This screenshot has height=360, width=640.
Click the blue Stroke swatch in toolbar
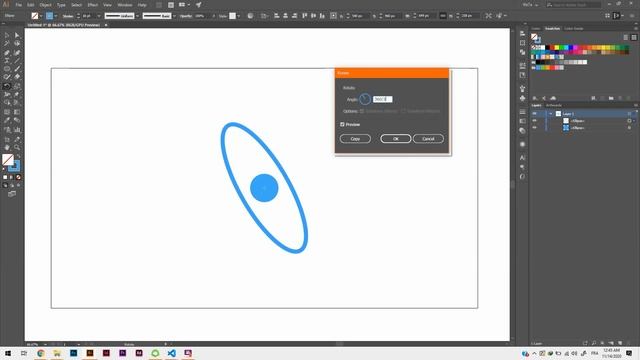tap(15, 167)
